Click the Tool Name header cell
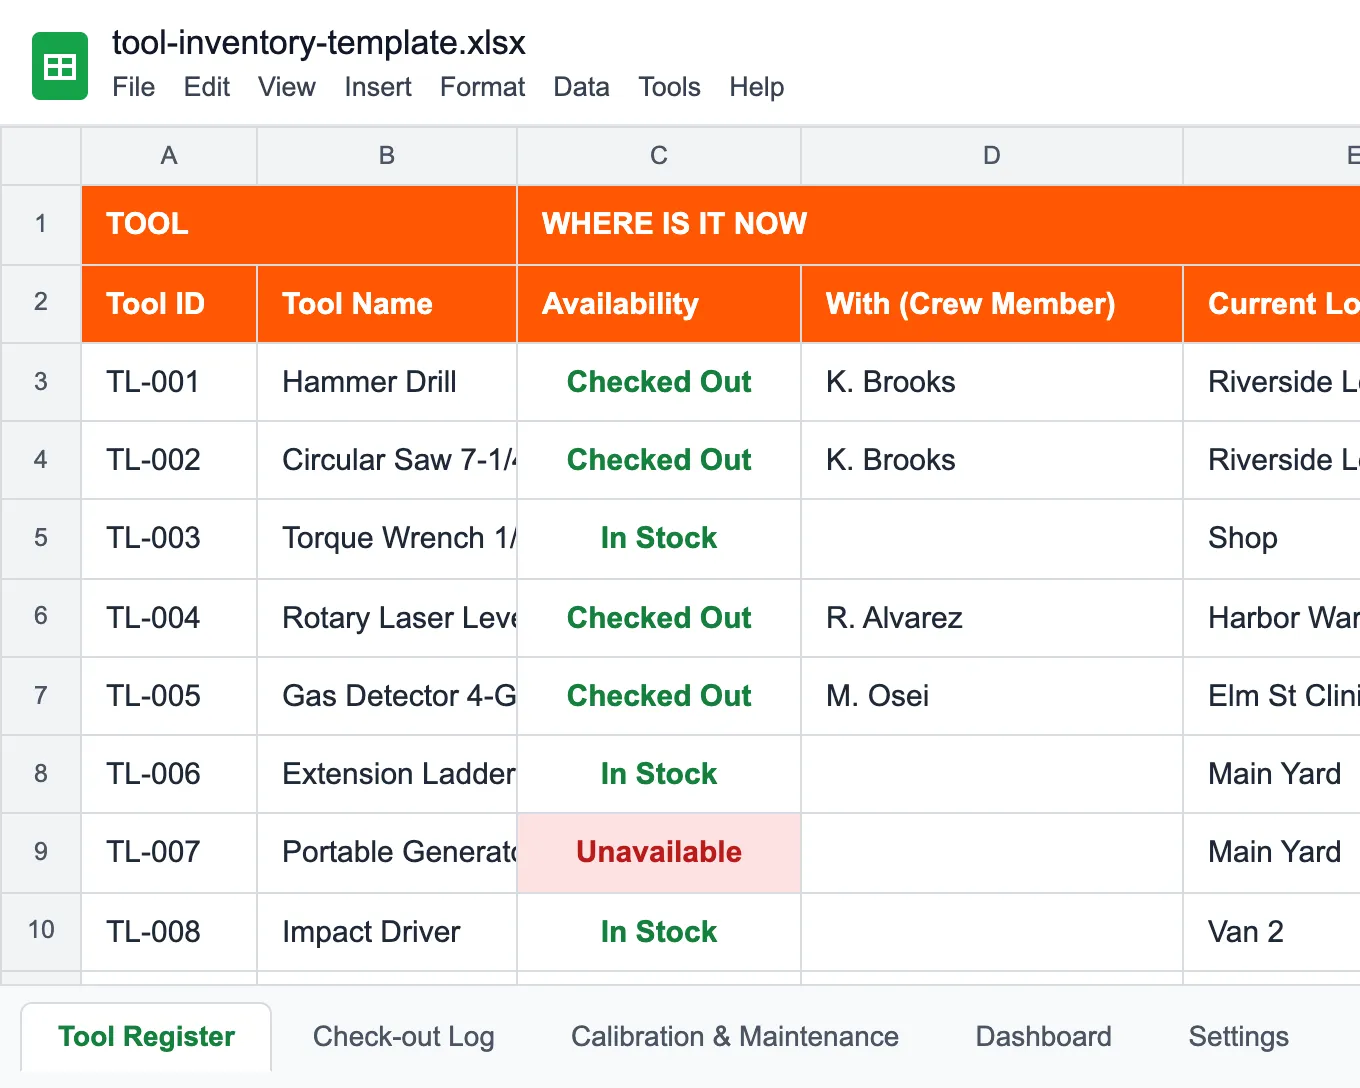1360x1088 pixels. 387,304
